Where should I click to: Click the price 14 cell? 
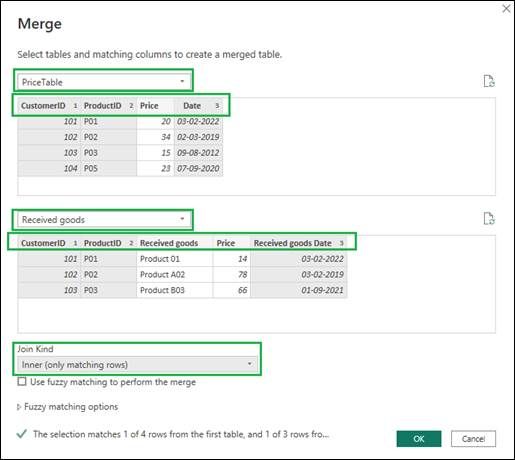(x=232, y=259)
